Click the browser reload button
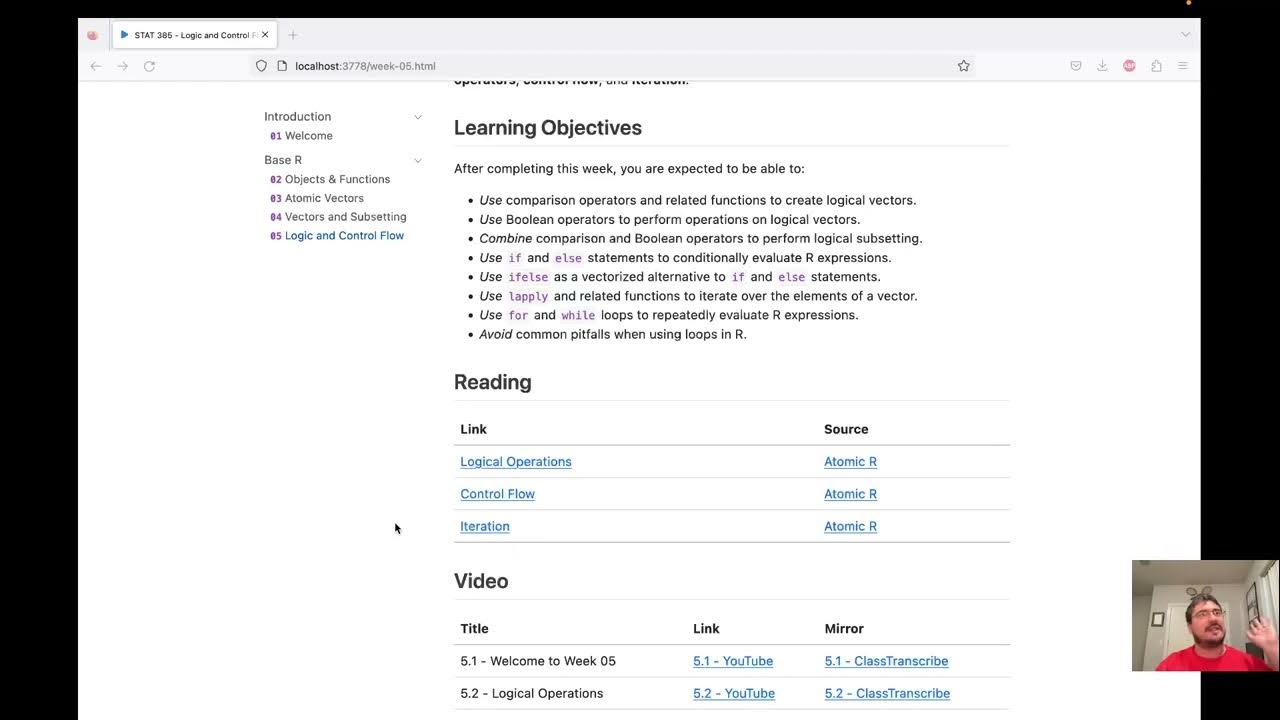This screenshot has height=720, width=1280. point(149,66)
